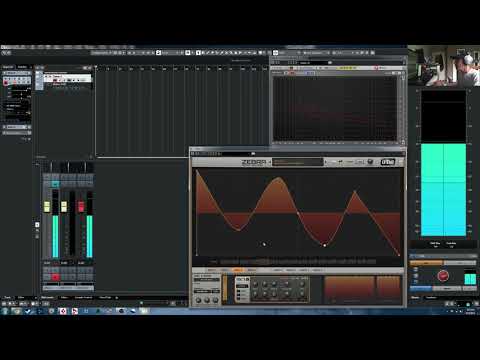Image resolution: width=480 pixels, height=360 pixels.
Task: Click the round red button in the right lower panel
Action: point(443,276)
